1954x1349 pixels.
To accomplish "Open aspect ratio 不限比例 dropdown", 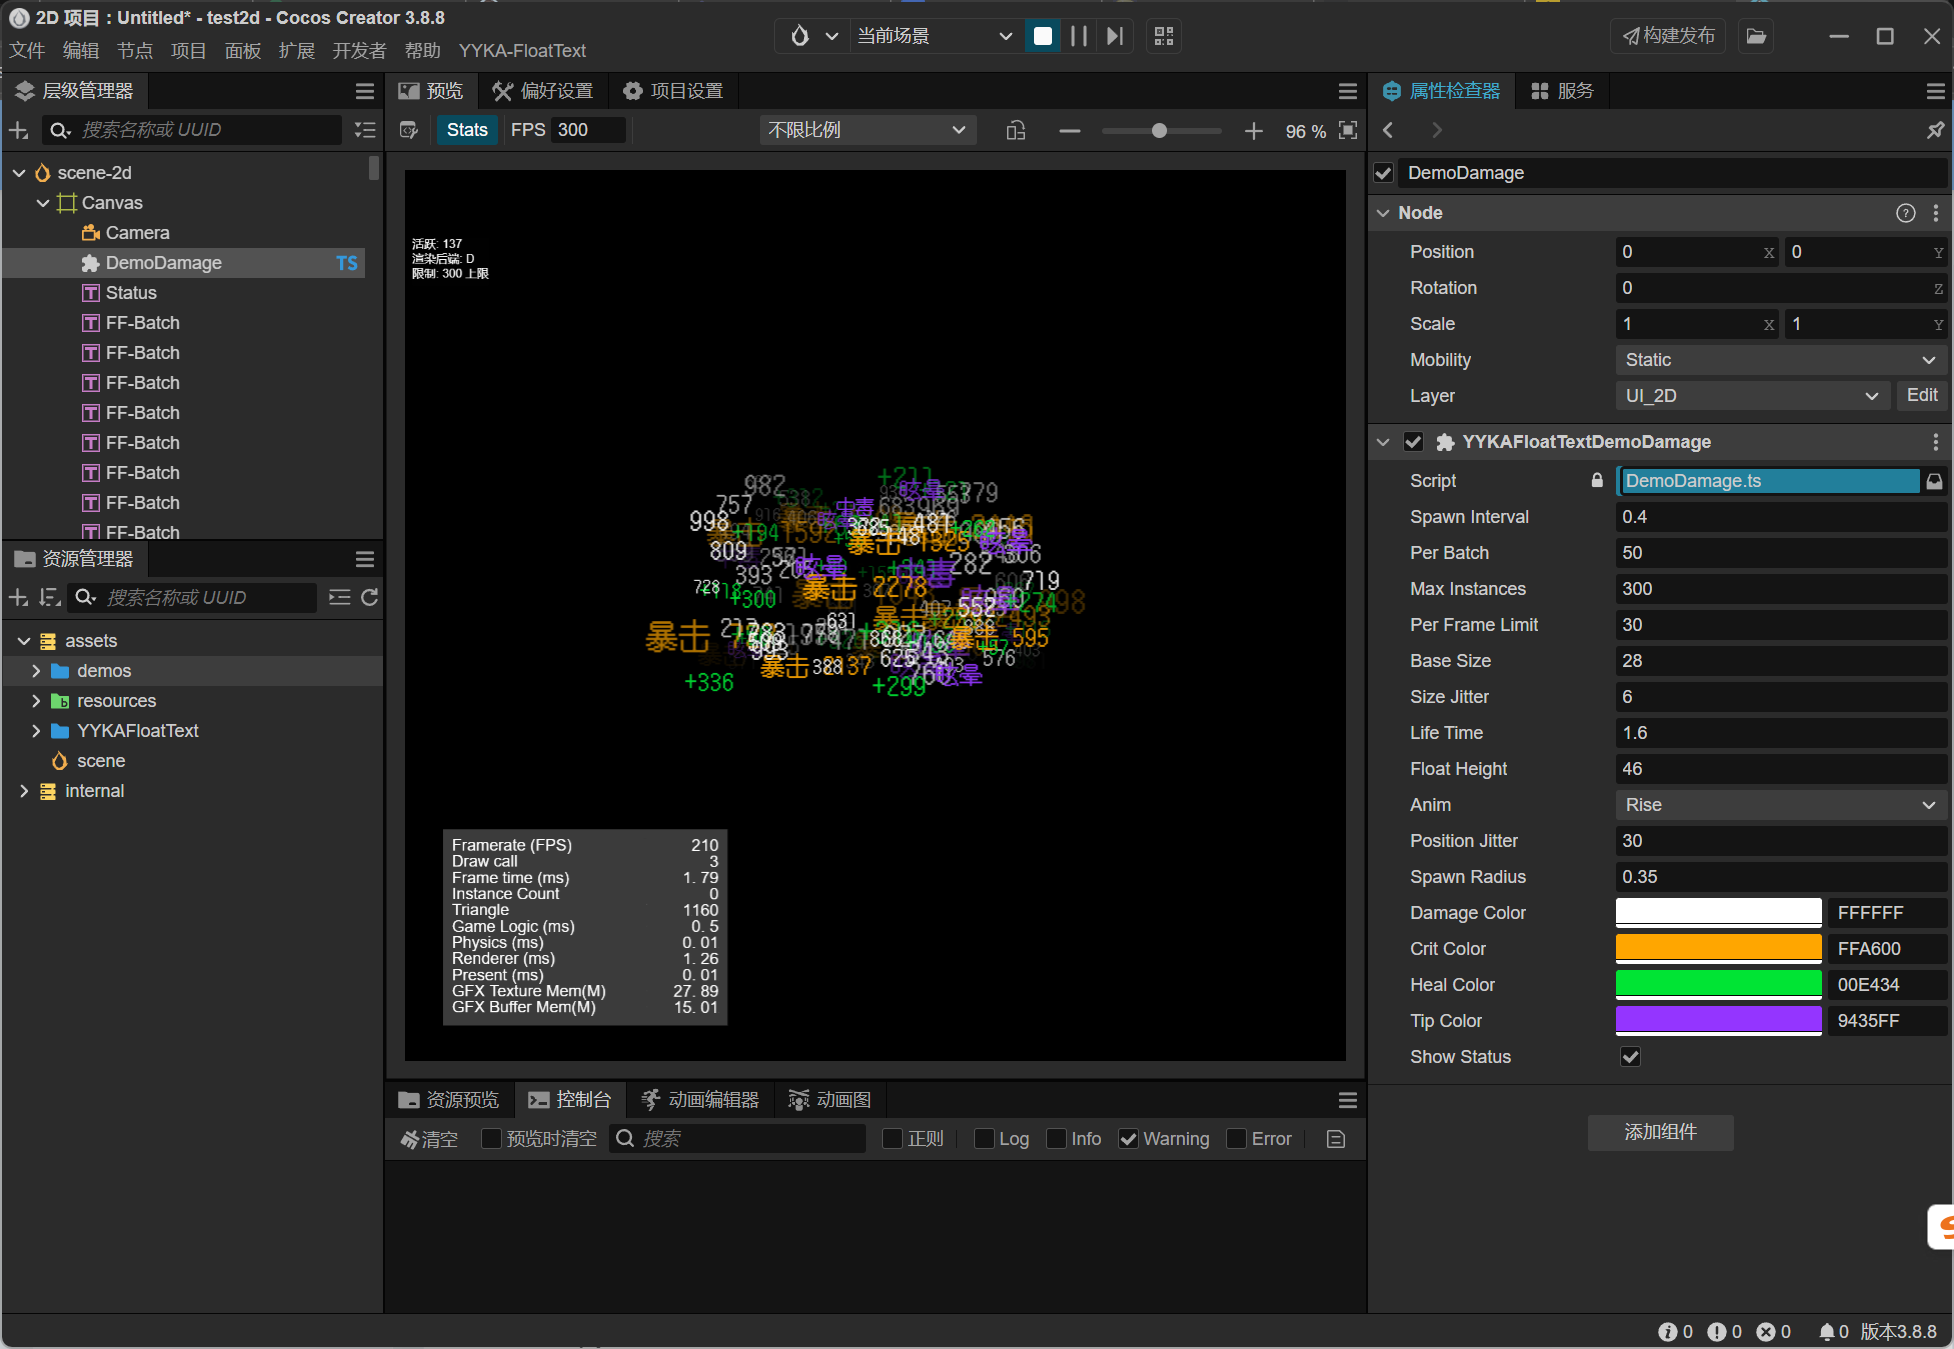I will coord(867,130).
